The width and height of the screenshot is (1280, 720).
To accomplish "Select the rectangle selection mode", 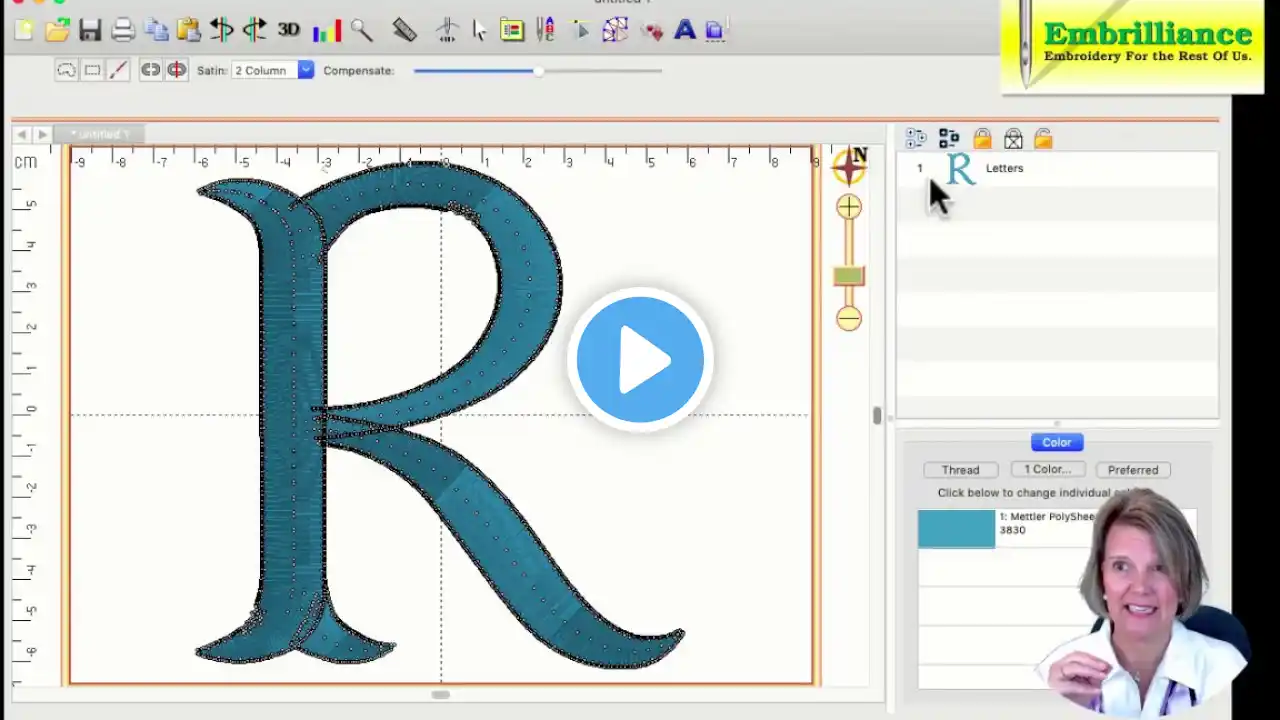I will point(92,70).
